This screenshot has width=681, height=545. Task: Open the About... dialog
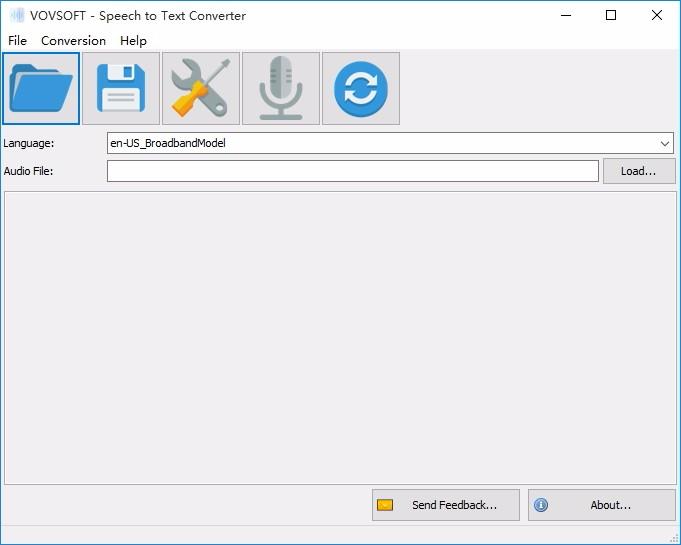(x=602, y=505)
